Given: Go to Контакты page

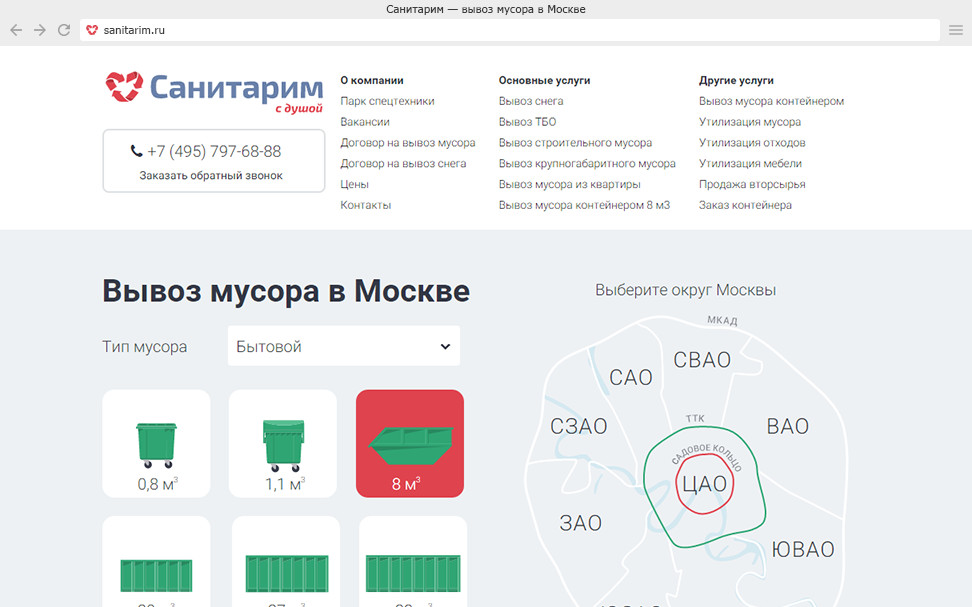Looking at the screenshot, I should (x=365, y=205).
